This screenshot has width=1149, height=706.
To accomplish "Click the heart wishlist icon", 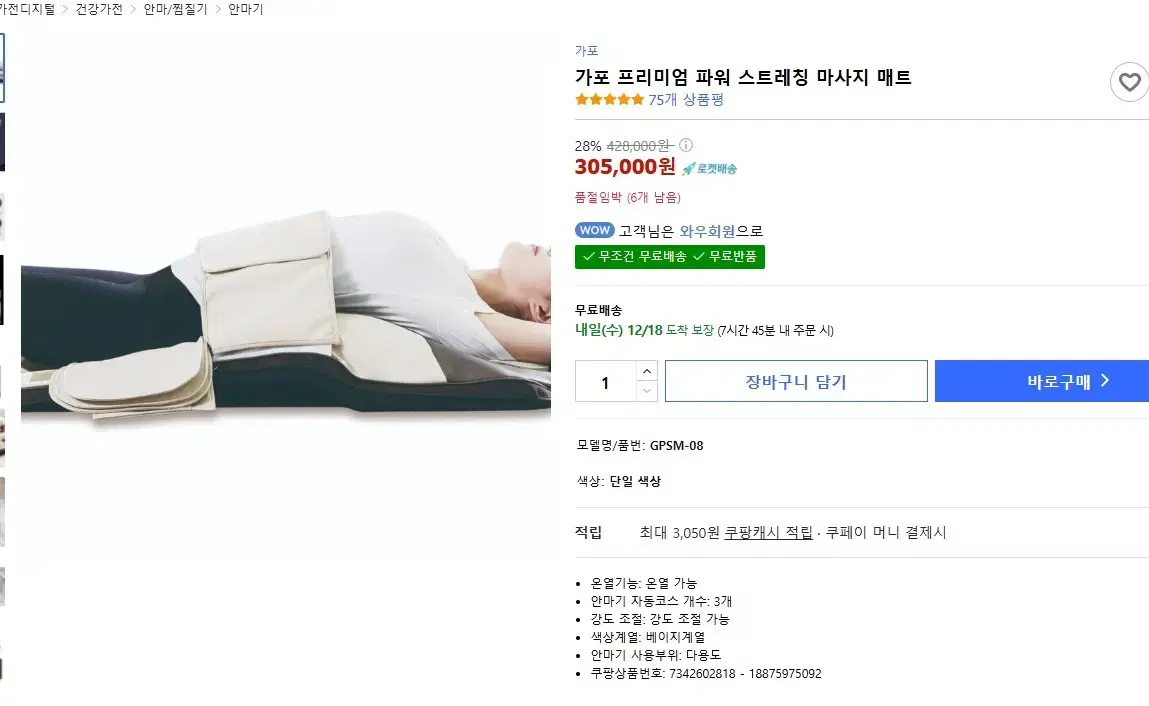I will (1129, 82).
